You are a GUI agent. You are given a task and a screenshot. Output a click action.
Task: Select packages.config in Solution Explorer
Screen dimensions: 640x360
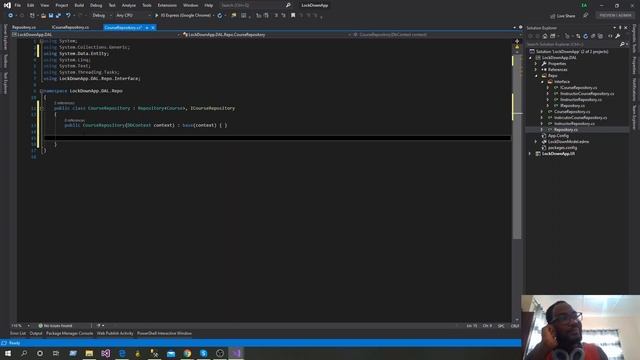(x=562, y=148)
